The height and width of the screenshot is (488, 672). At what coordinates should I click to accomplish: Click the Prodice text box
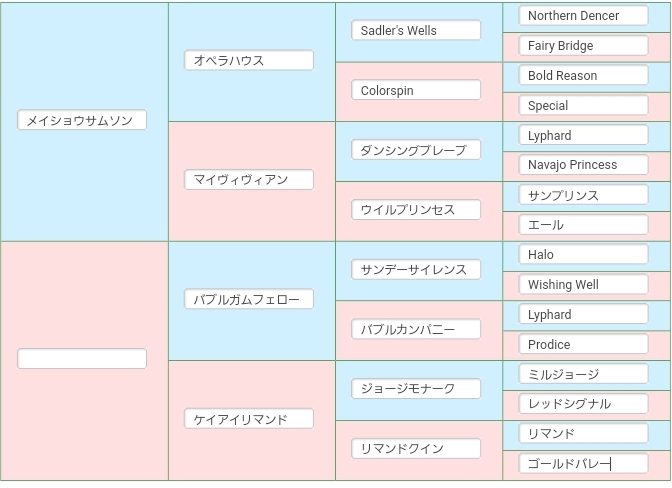[x=584, y=344]
